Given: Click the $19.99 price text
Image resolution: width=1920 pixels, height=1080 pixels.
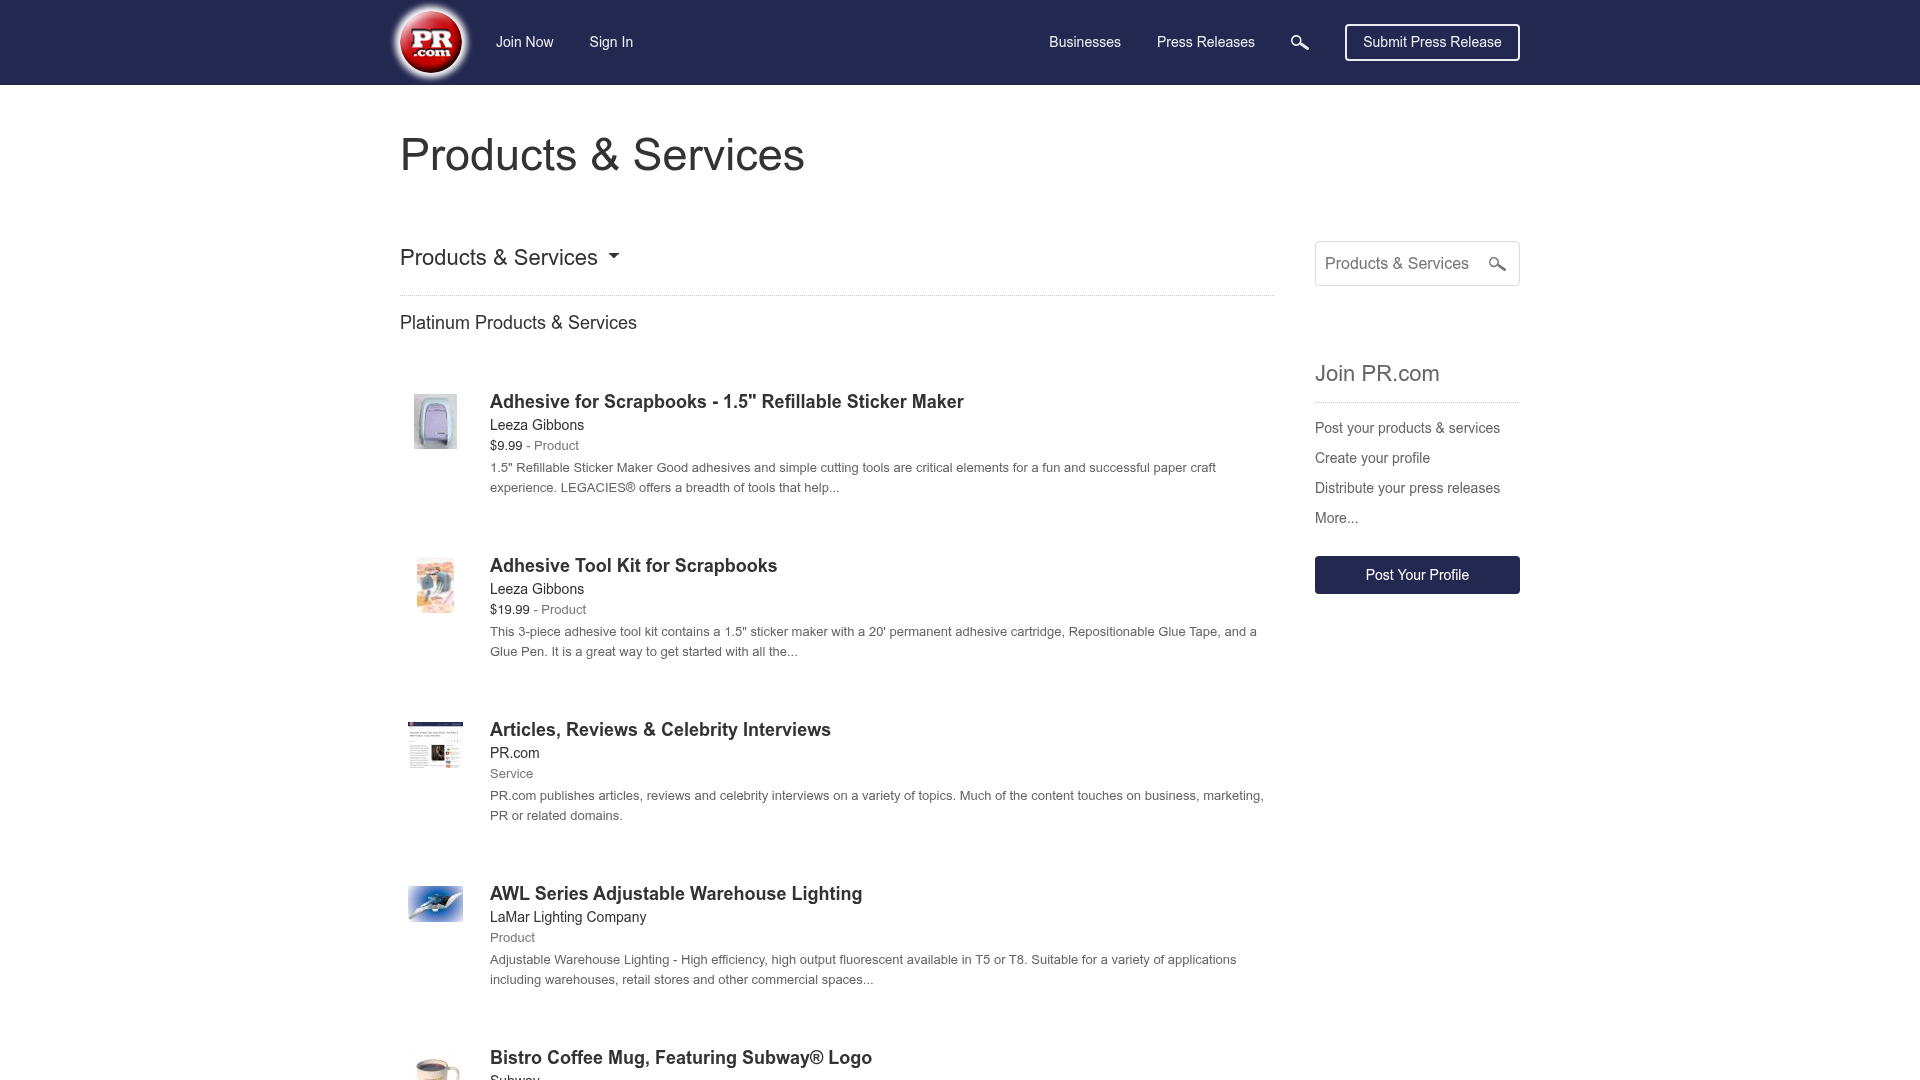Looking at the screenshot, I should point(510,610).
